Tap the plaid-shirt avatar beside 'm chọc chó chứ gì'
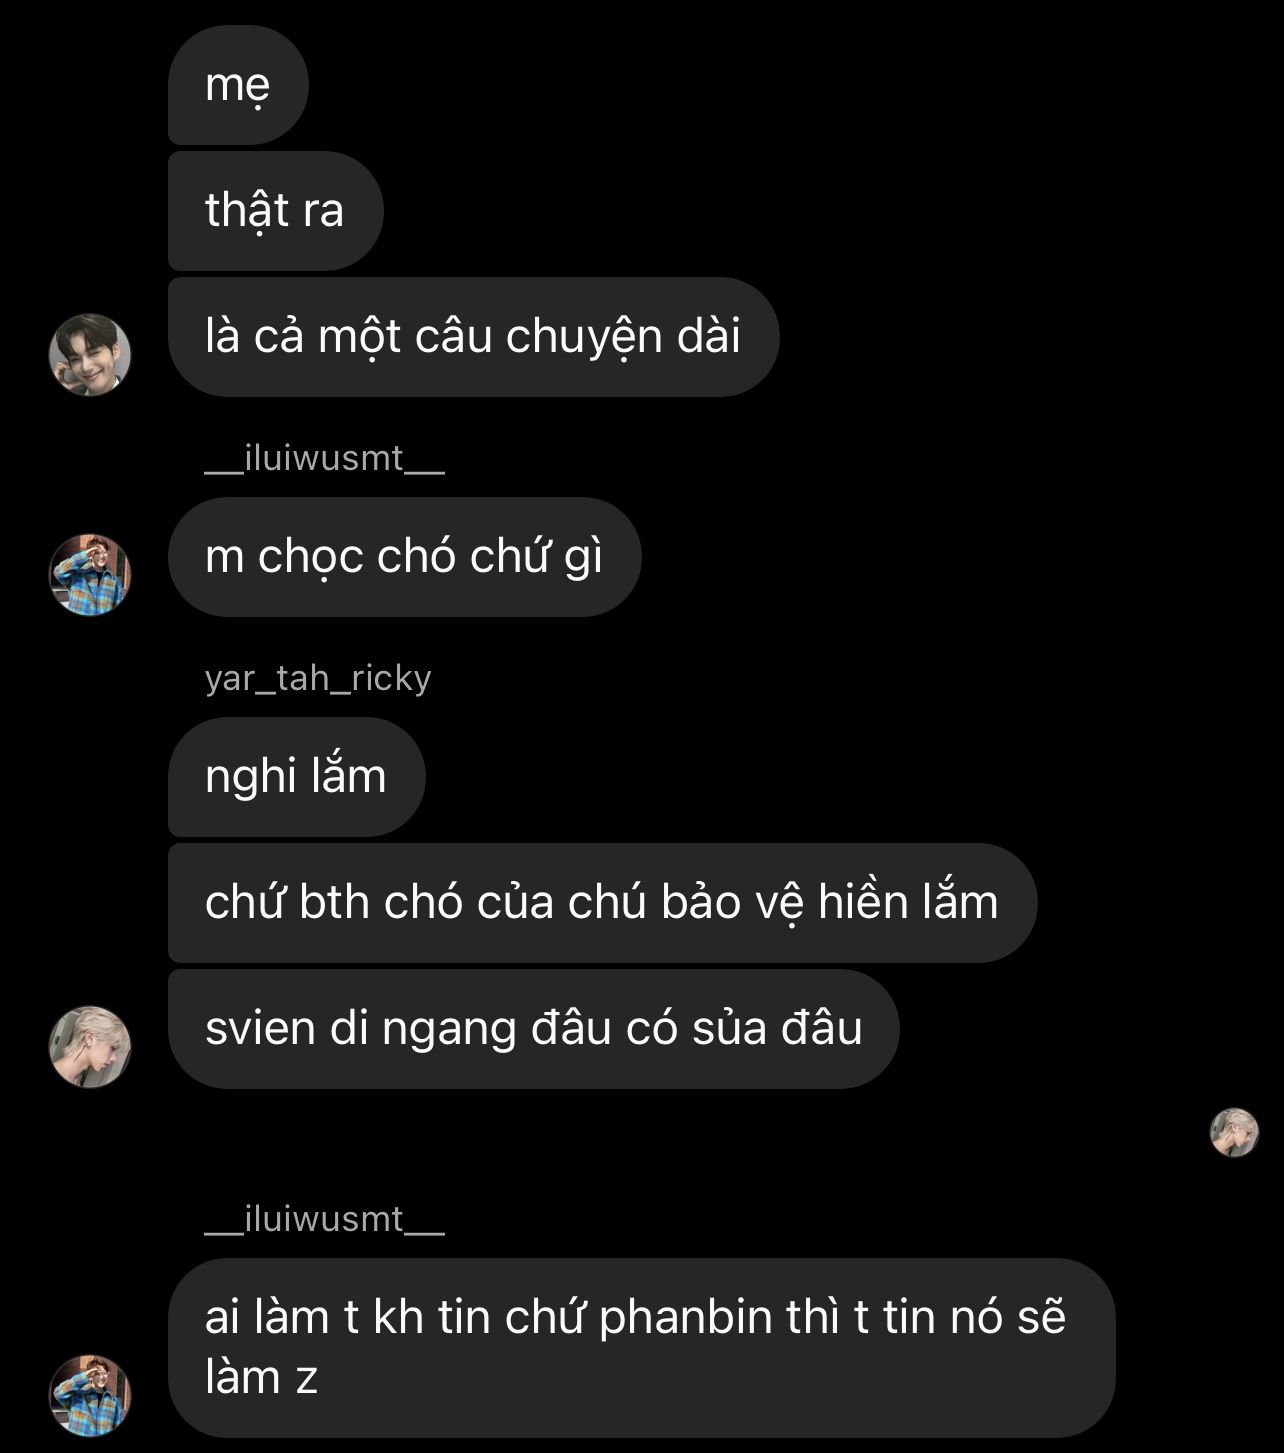1284x1453 pixels. click(x=90, y=575)
